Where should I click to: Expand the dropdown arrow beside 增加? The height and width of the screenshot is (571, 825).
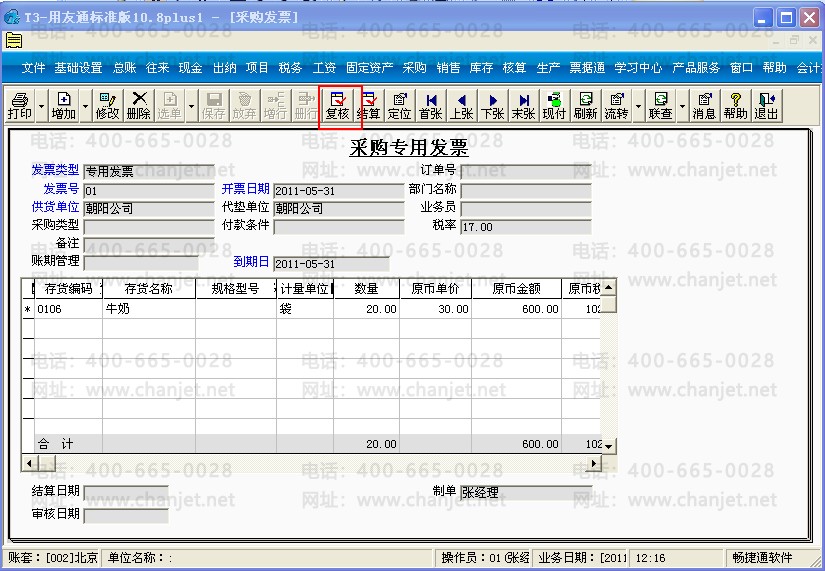pos(85,105)
